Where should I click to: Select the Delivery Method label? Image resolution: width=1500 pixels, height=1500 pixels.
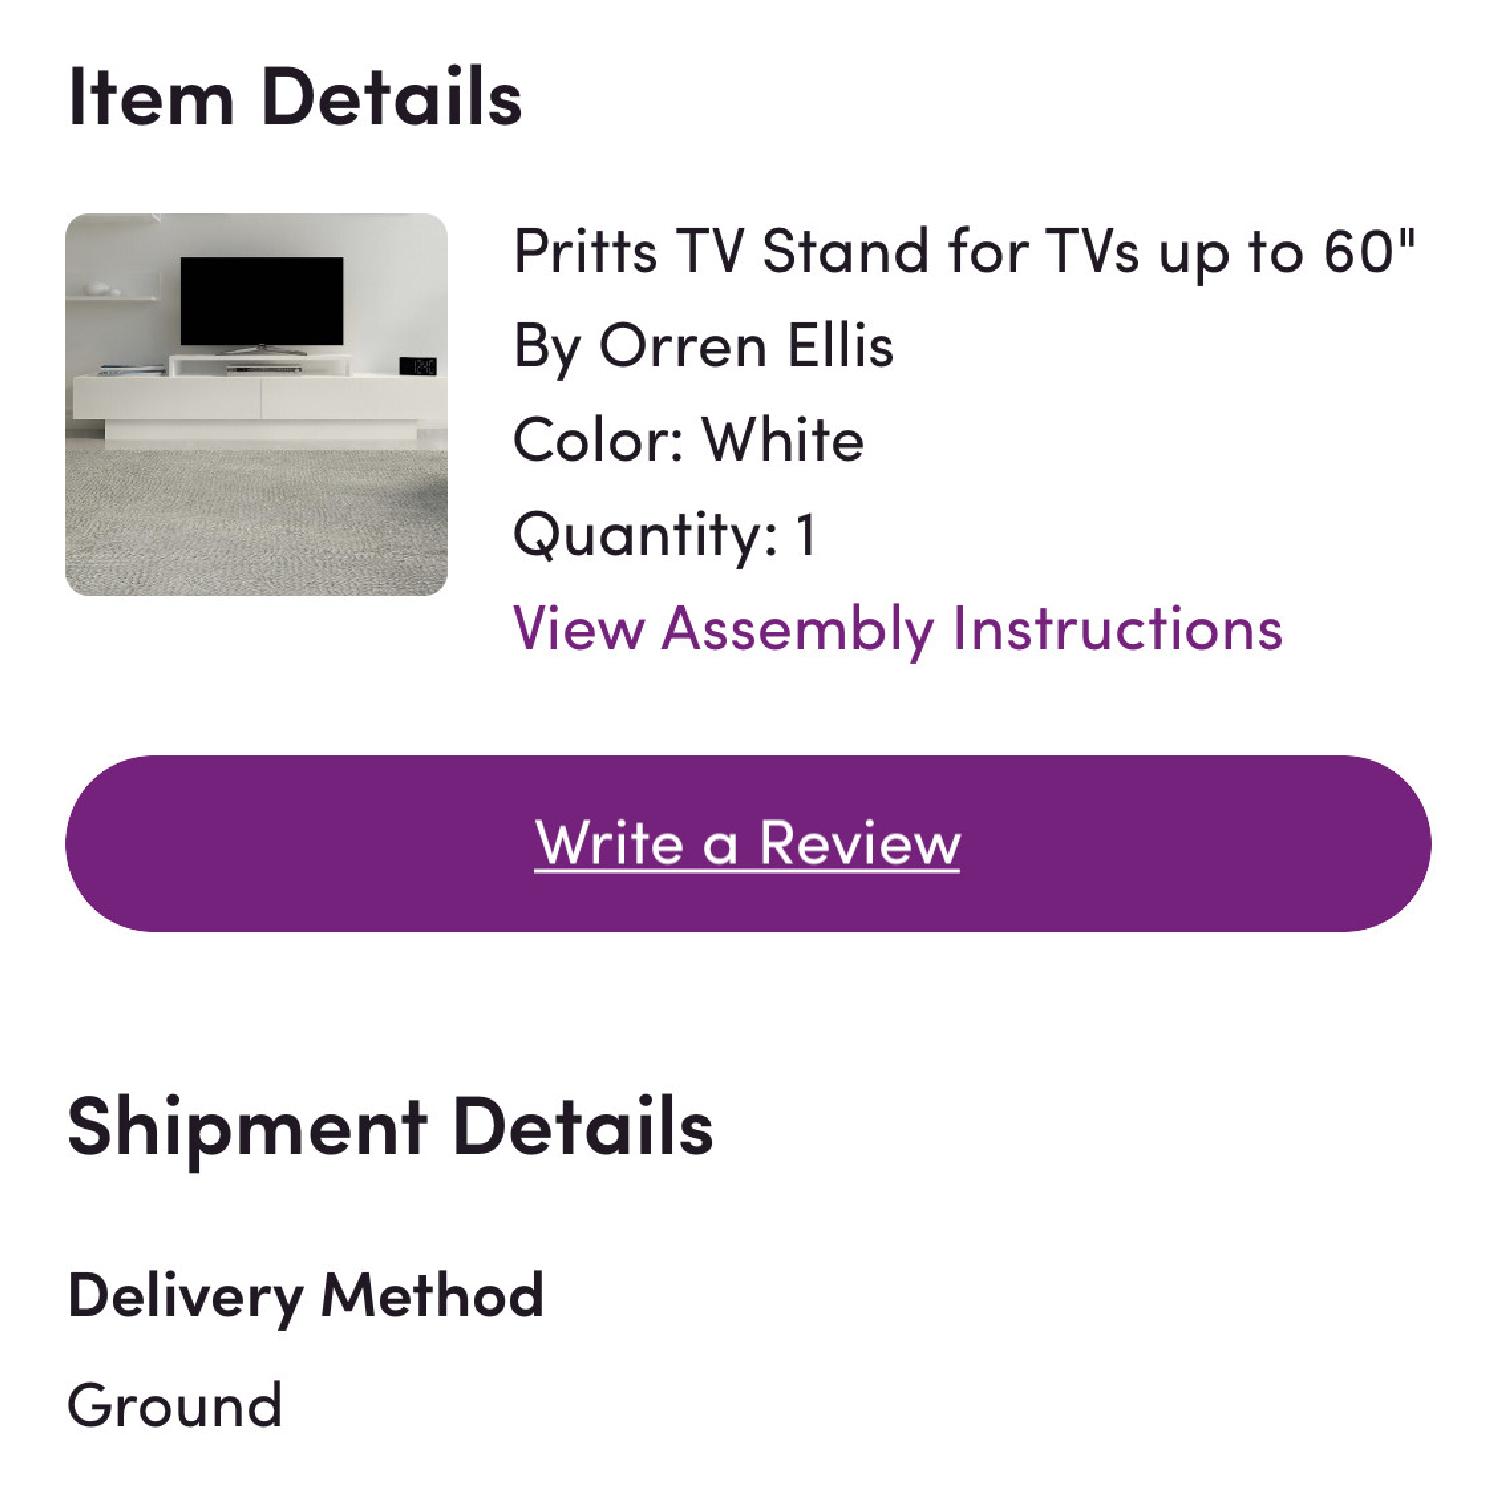coord(307,1294)
